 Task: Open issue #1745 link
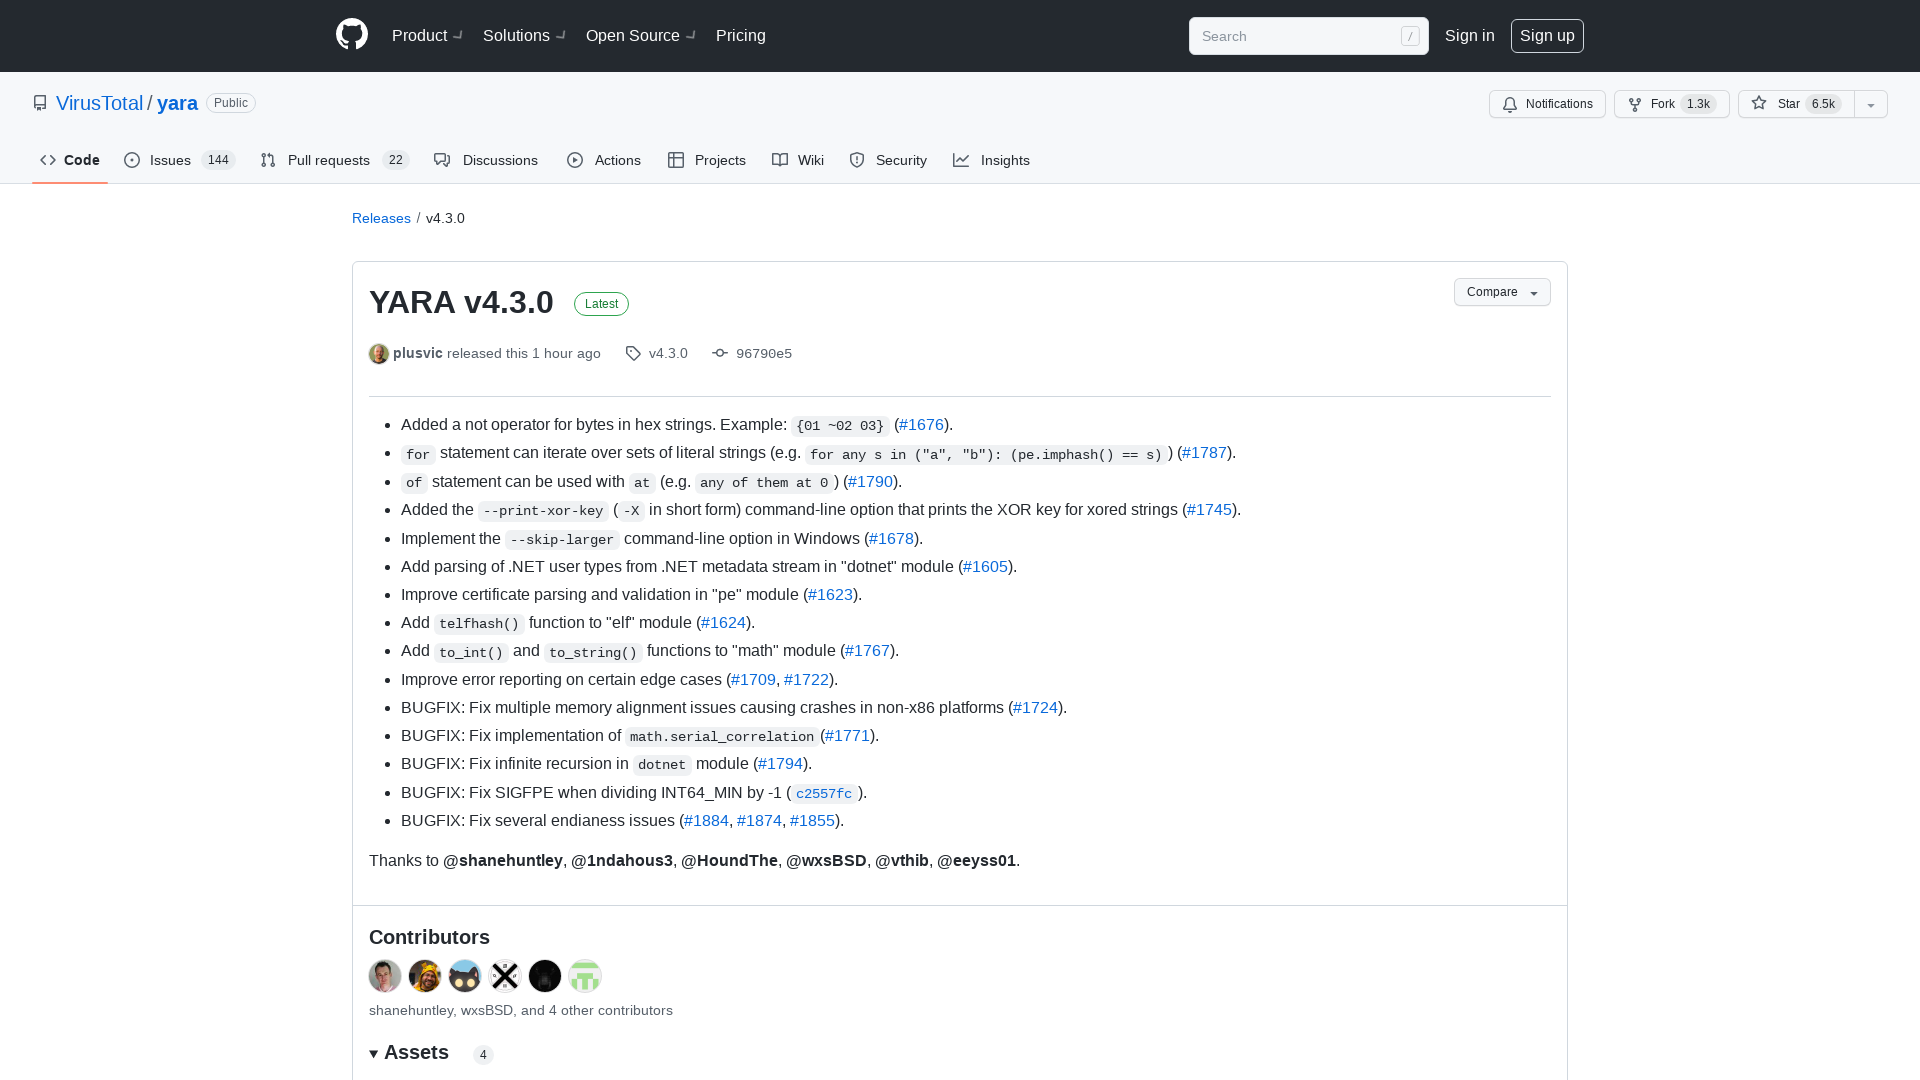1209,510
